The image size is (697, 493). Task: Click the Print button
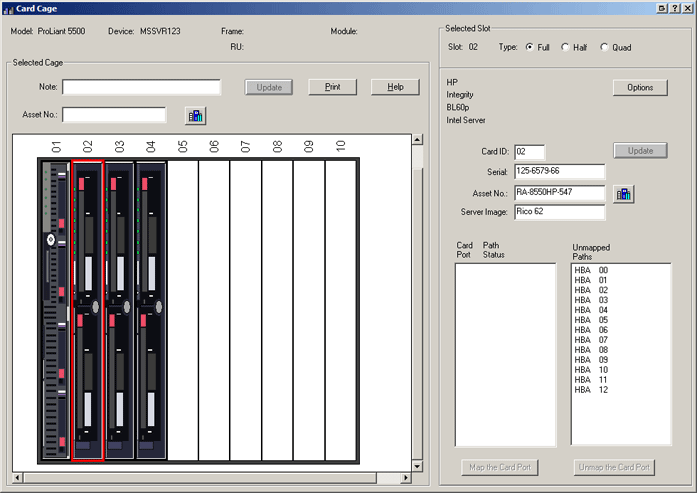pyautogui.click(x=332, y=87)
